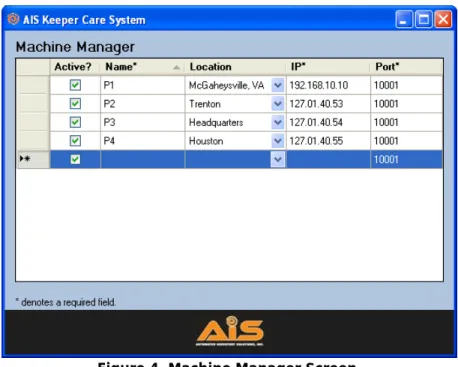Select the new-row indicator with asterisk
458x367 pixels.
(x=33, y=159)
